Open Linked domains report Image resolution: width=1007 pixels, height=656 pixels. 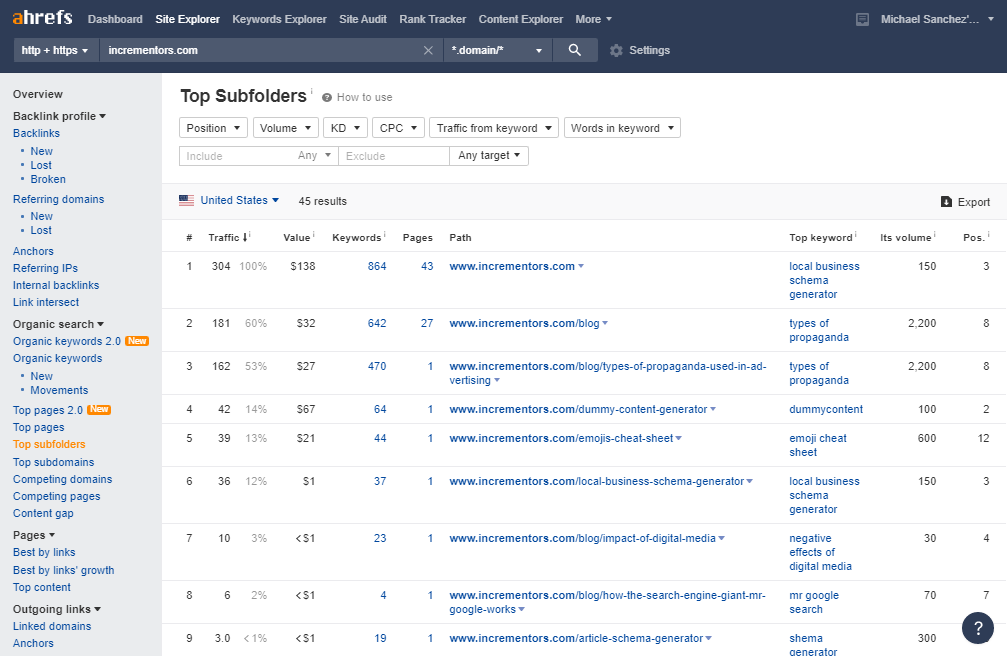(52, 626)
